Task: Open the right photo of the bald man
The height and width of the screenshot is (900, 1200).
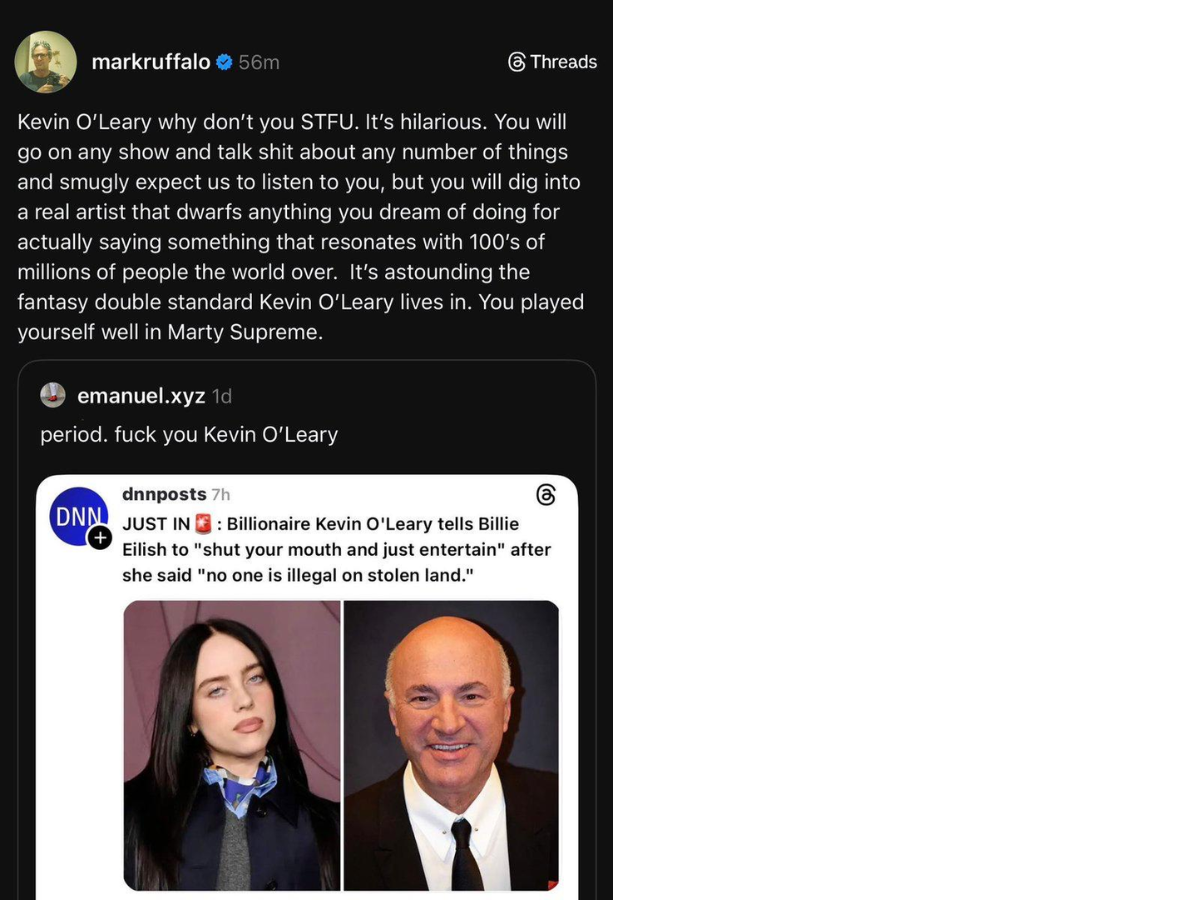Action: [x=451, y=745]
